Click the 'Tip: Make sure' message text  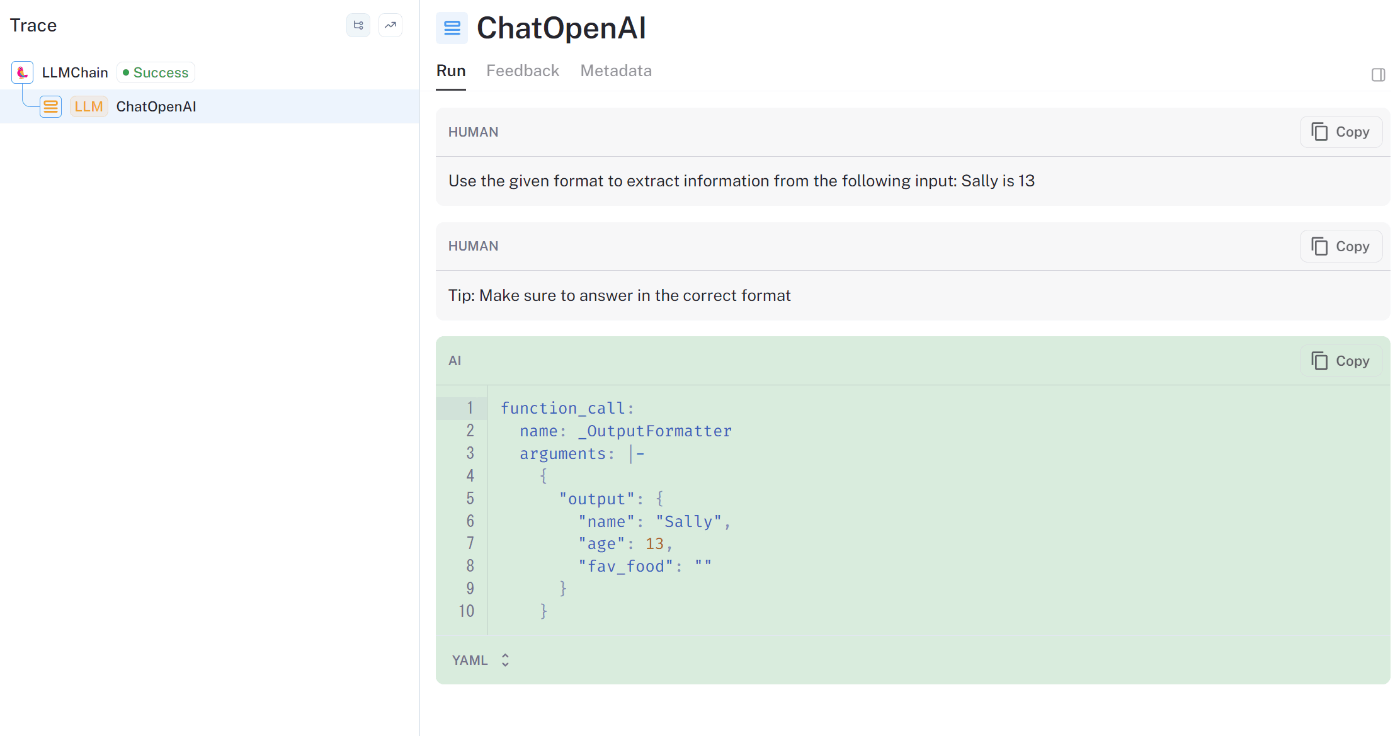pos(620,295)
